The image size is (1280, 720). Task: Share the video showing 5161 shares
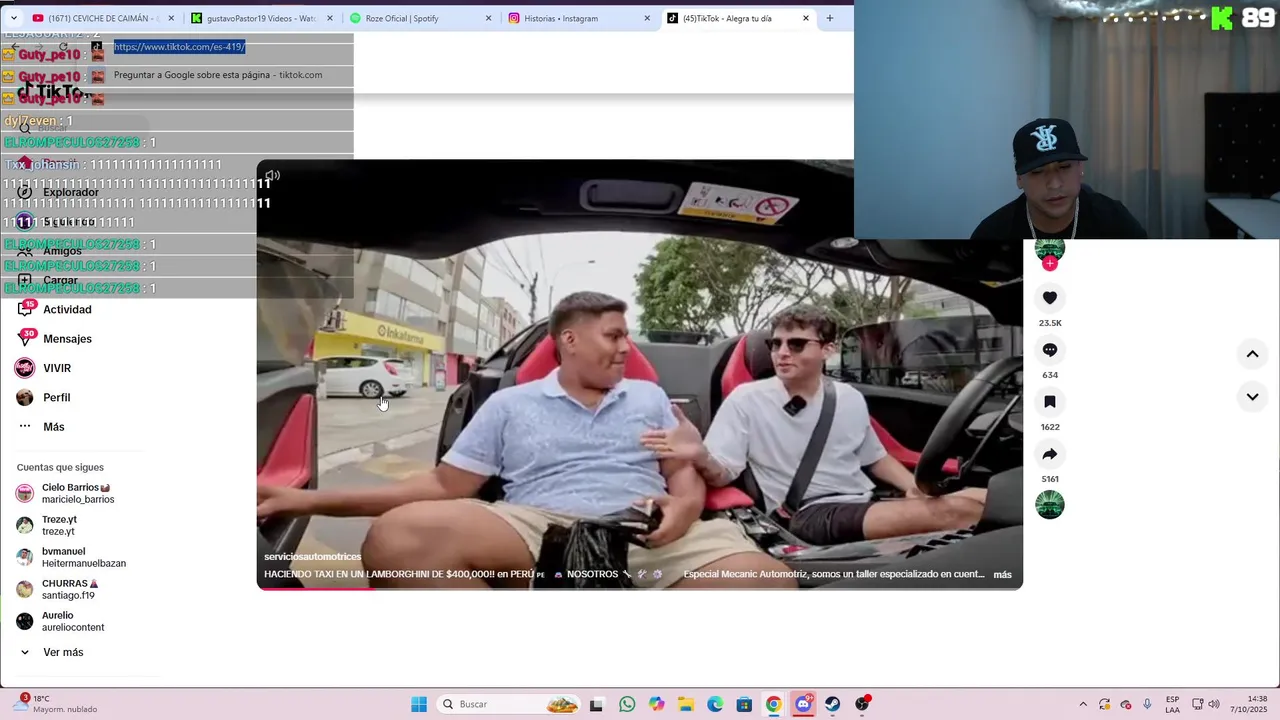click(x=1049, y=454)
